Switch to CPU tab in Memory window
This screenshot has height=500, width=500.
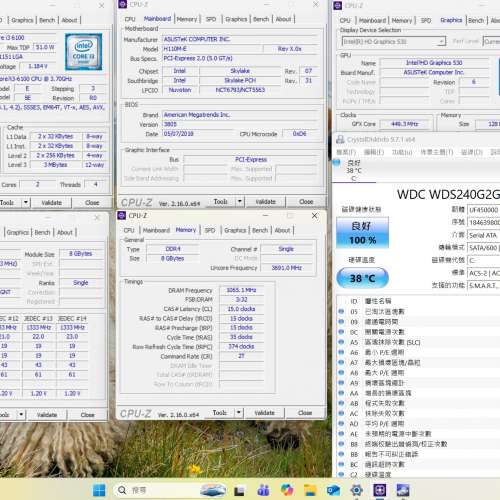129,230
